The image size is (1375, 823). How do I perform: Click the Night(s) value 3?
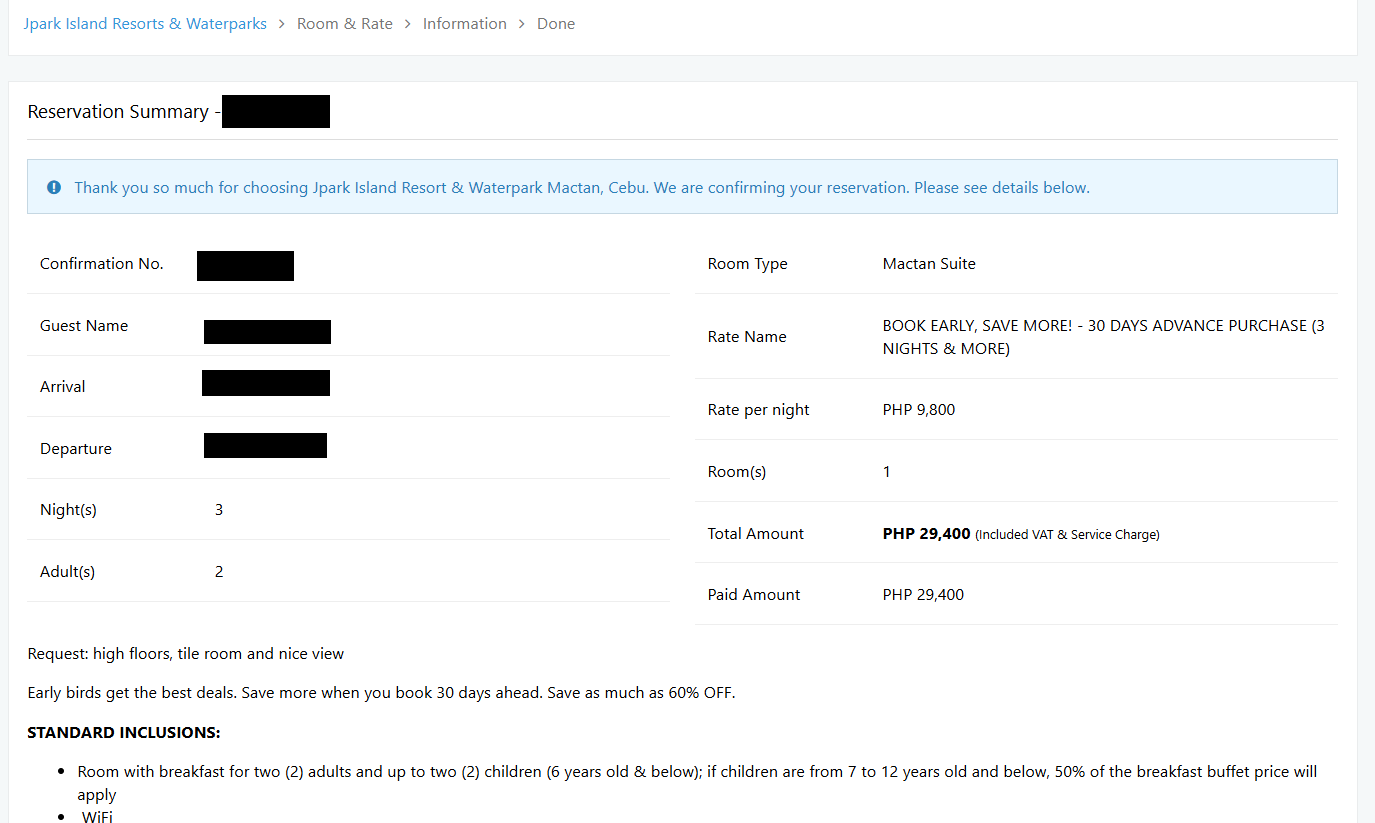click(x=219, y=510)
